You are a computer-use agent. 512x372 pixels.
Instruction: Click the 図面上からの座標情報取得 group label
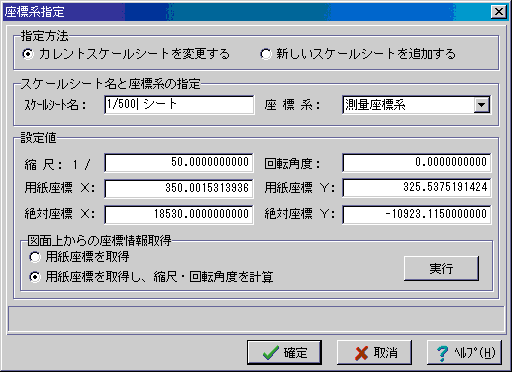click(99, 240)
